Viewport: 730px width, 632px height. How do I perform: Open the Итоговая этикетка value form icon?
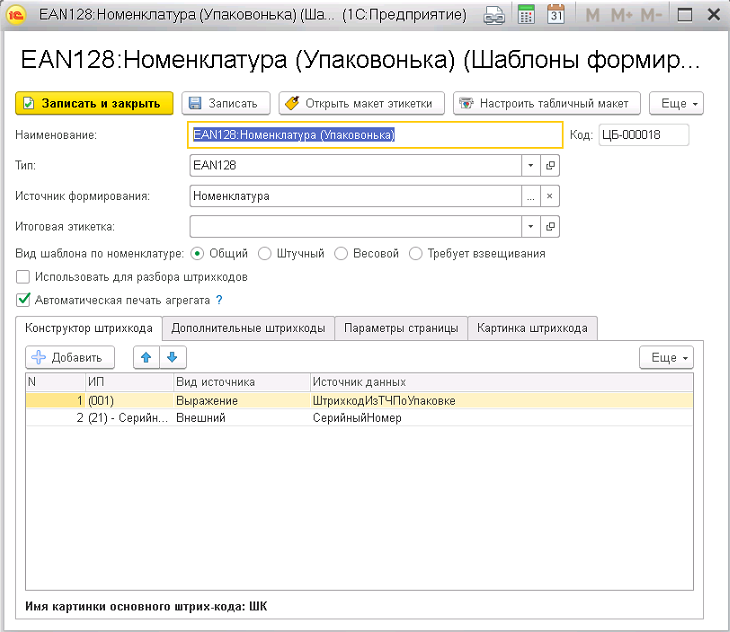point(550,227)
